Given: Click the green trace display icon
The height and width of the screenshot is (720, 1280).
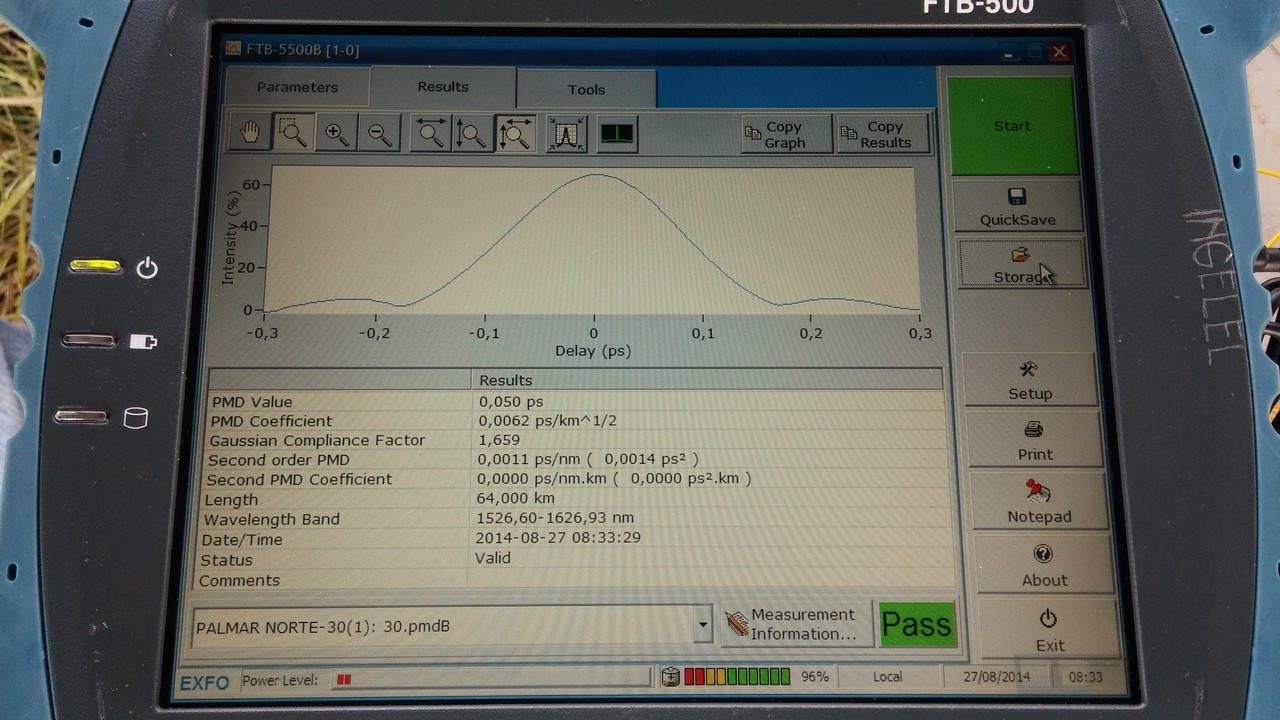Looking at the screenshot, I should point(617,133).
